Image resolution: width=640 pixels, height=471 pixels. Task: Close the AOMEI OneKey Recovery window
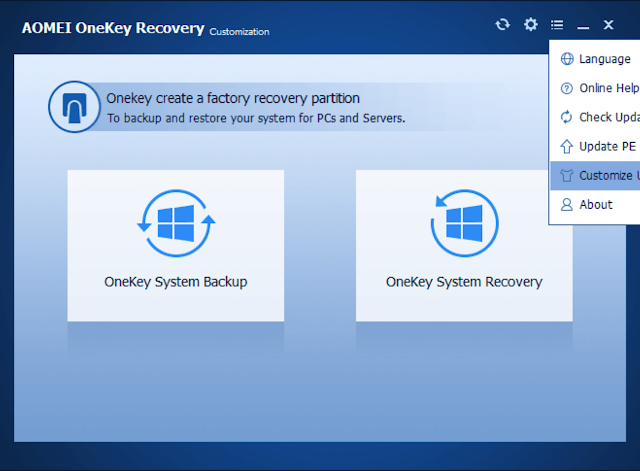pyautogui.click(x=608, y=25)
